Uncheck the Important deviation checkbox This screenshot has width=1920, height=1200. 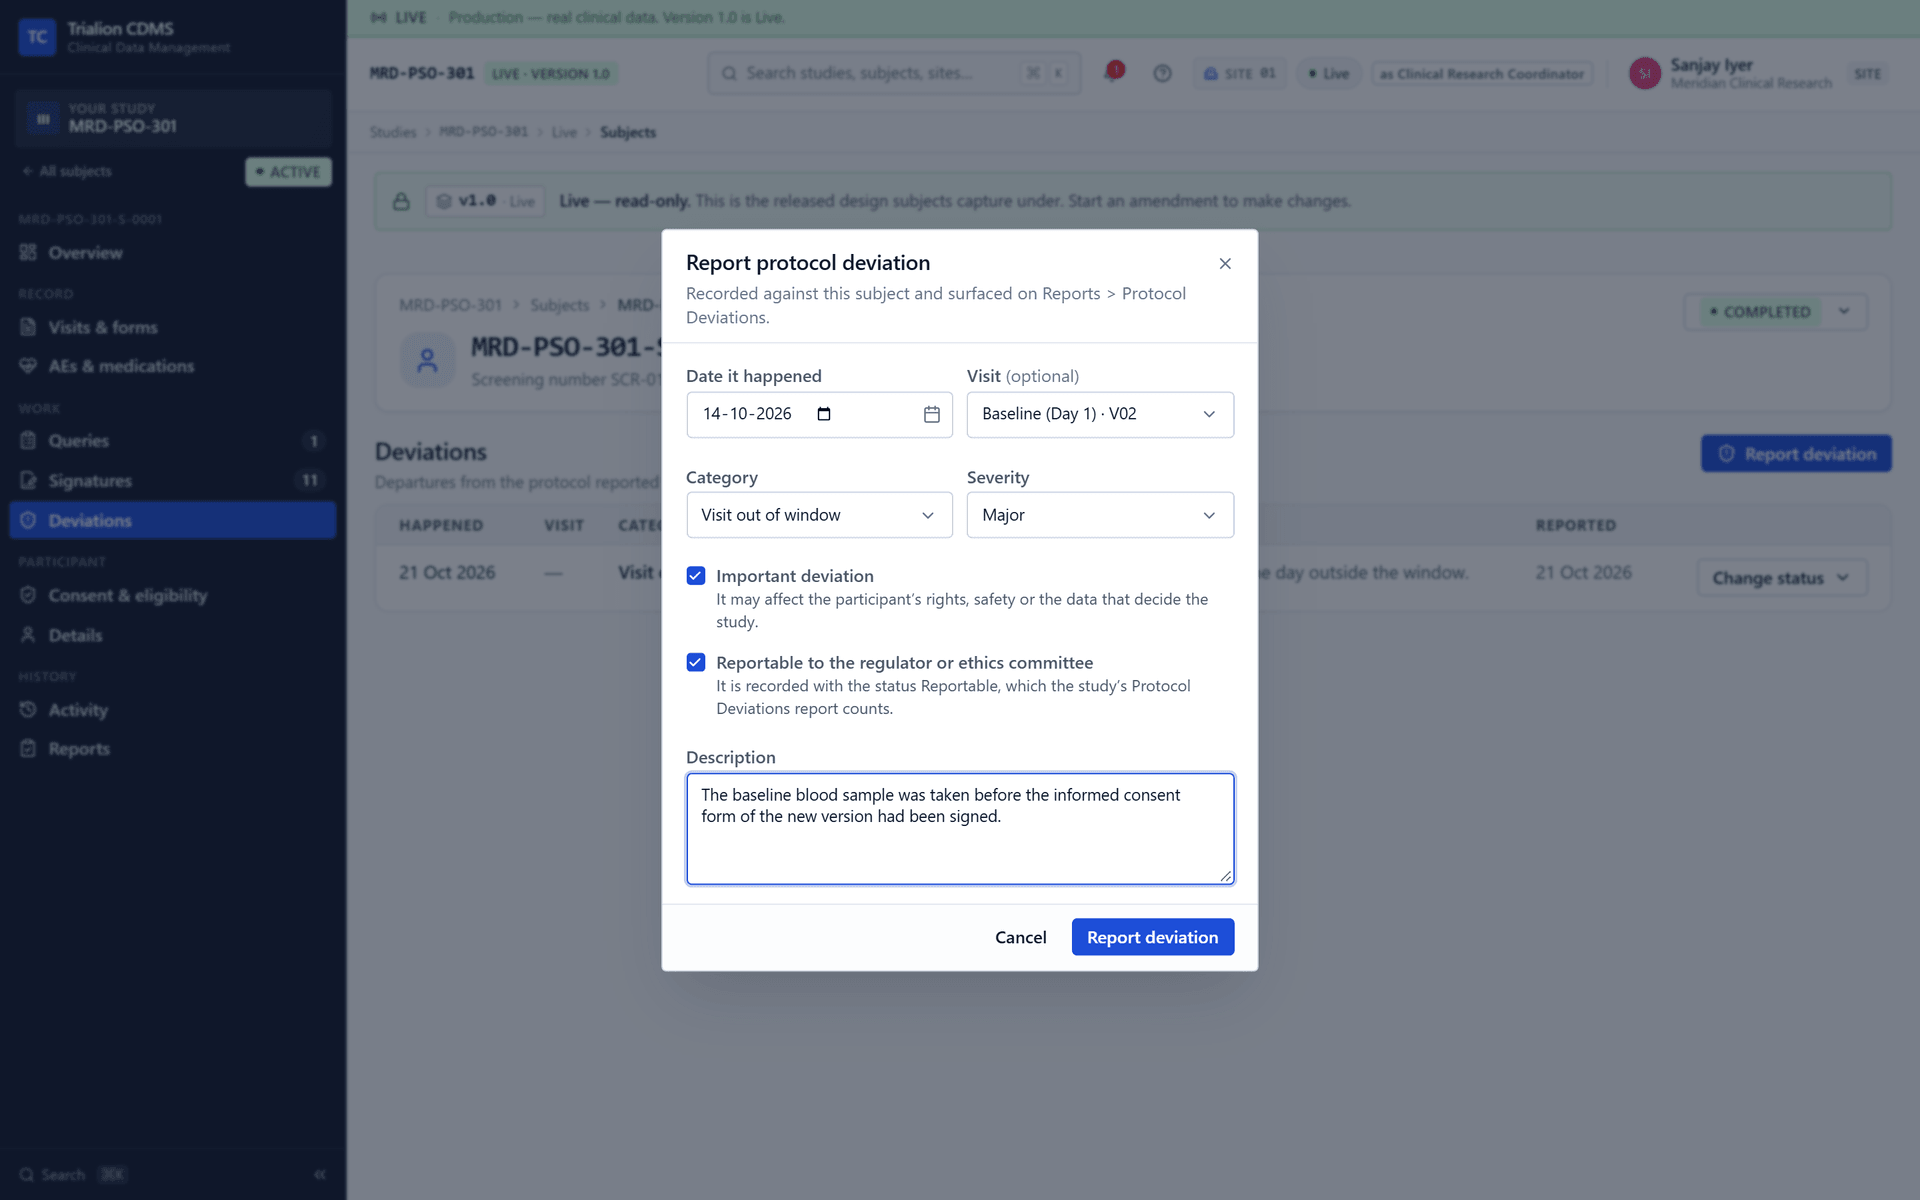(x=696, y=576)
